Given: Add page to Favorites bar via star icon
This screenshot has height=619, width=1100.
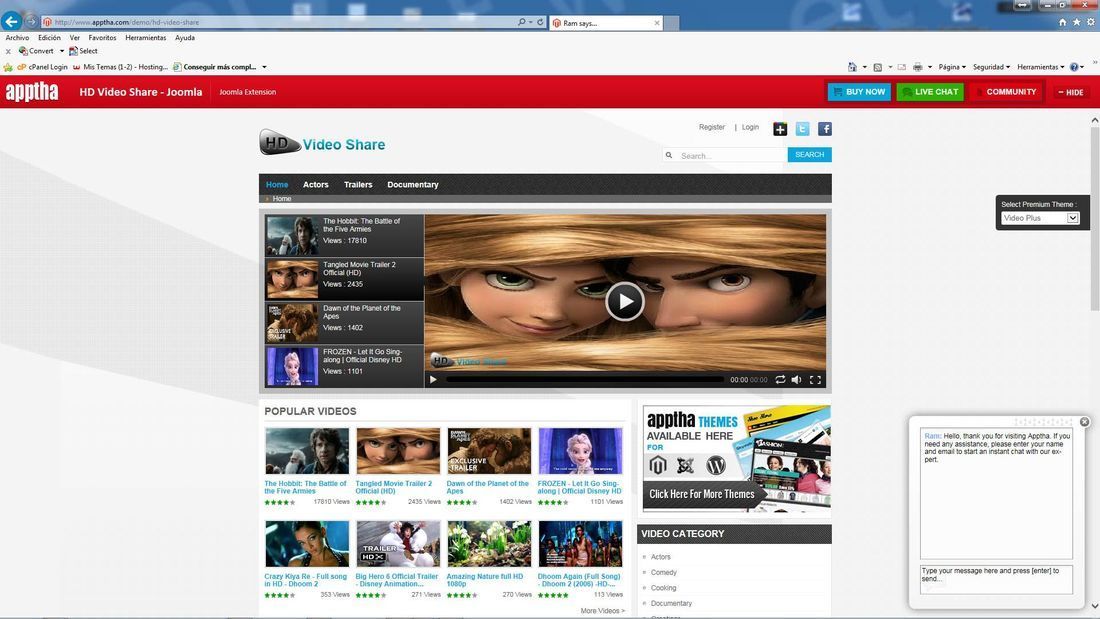Looking at the screenshot, I should (8, 67).
